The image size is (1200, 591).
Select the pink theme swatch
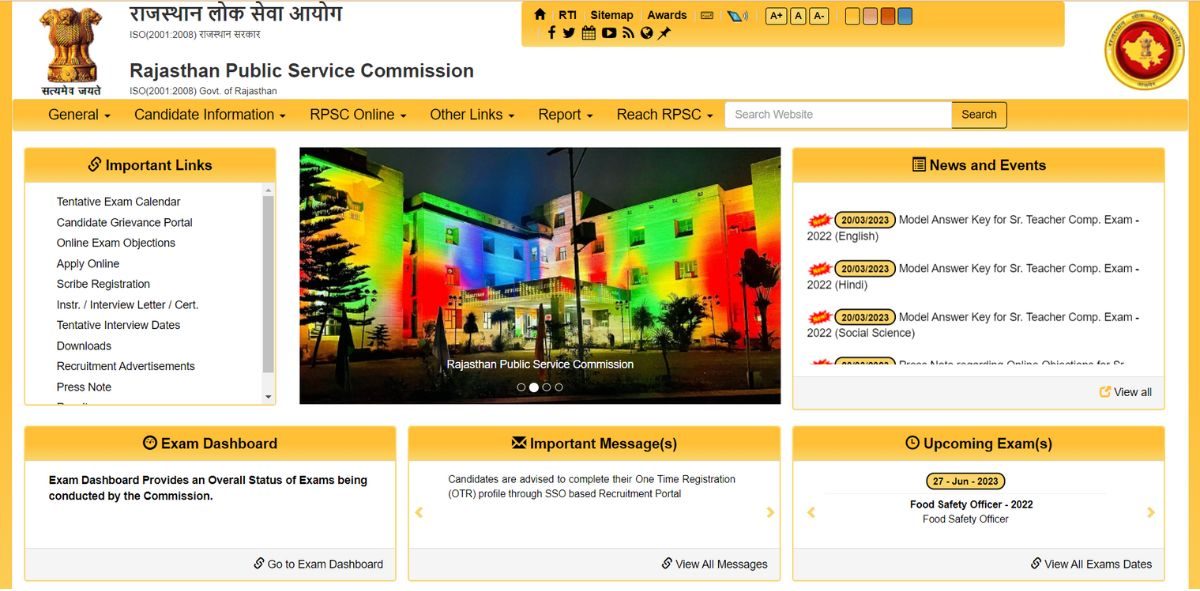click(870, 16)
